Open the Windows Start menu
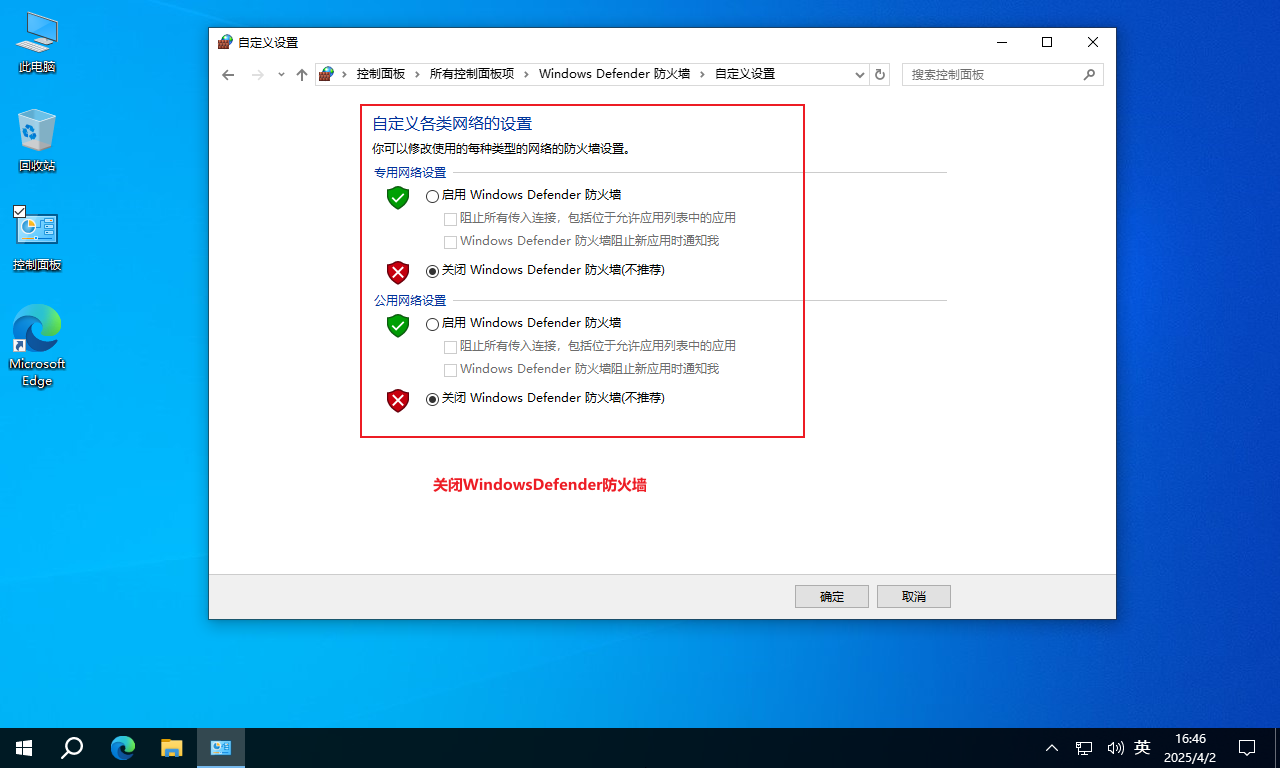 [24, 748]
